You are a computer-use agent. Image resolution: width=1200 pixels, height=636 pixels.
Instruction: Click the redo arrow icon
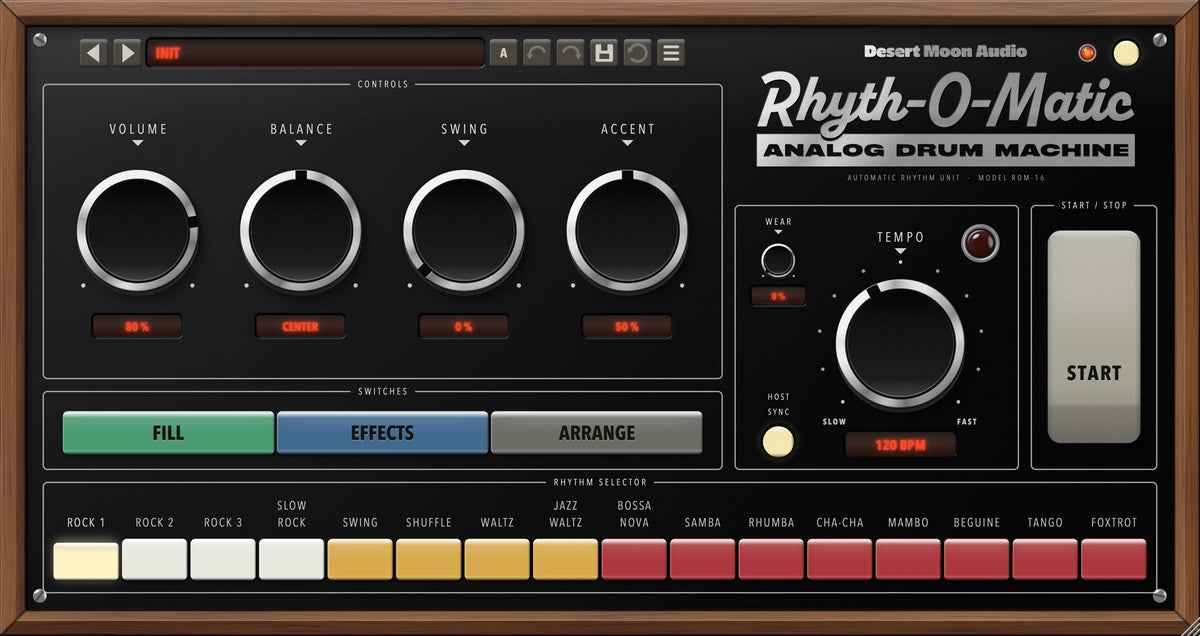tap(570, 53)
